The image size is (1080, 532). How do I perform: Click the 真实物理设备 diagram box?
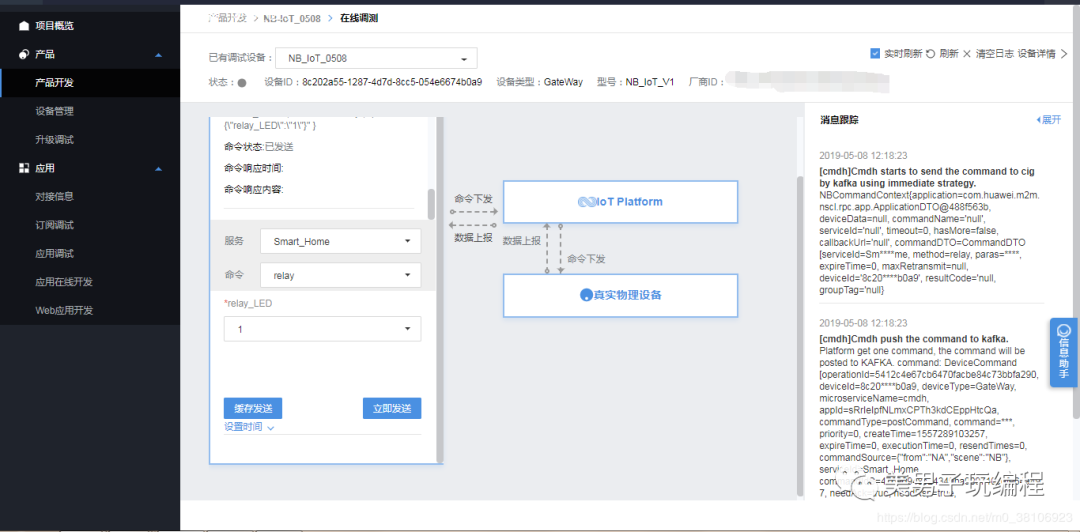coord(621,295)
